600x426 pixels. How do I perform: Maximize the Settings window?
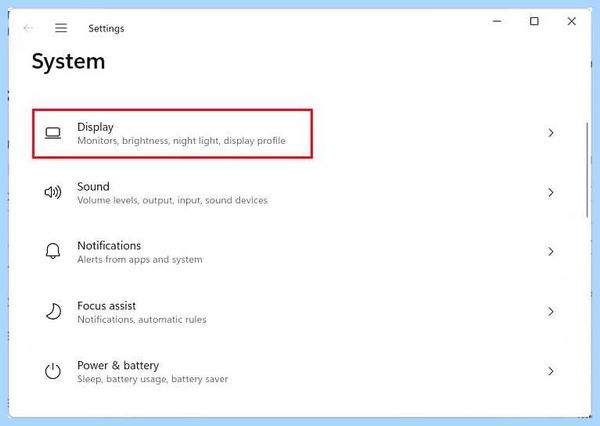click(x=534, y=21)
